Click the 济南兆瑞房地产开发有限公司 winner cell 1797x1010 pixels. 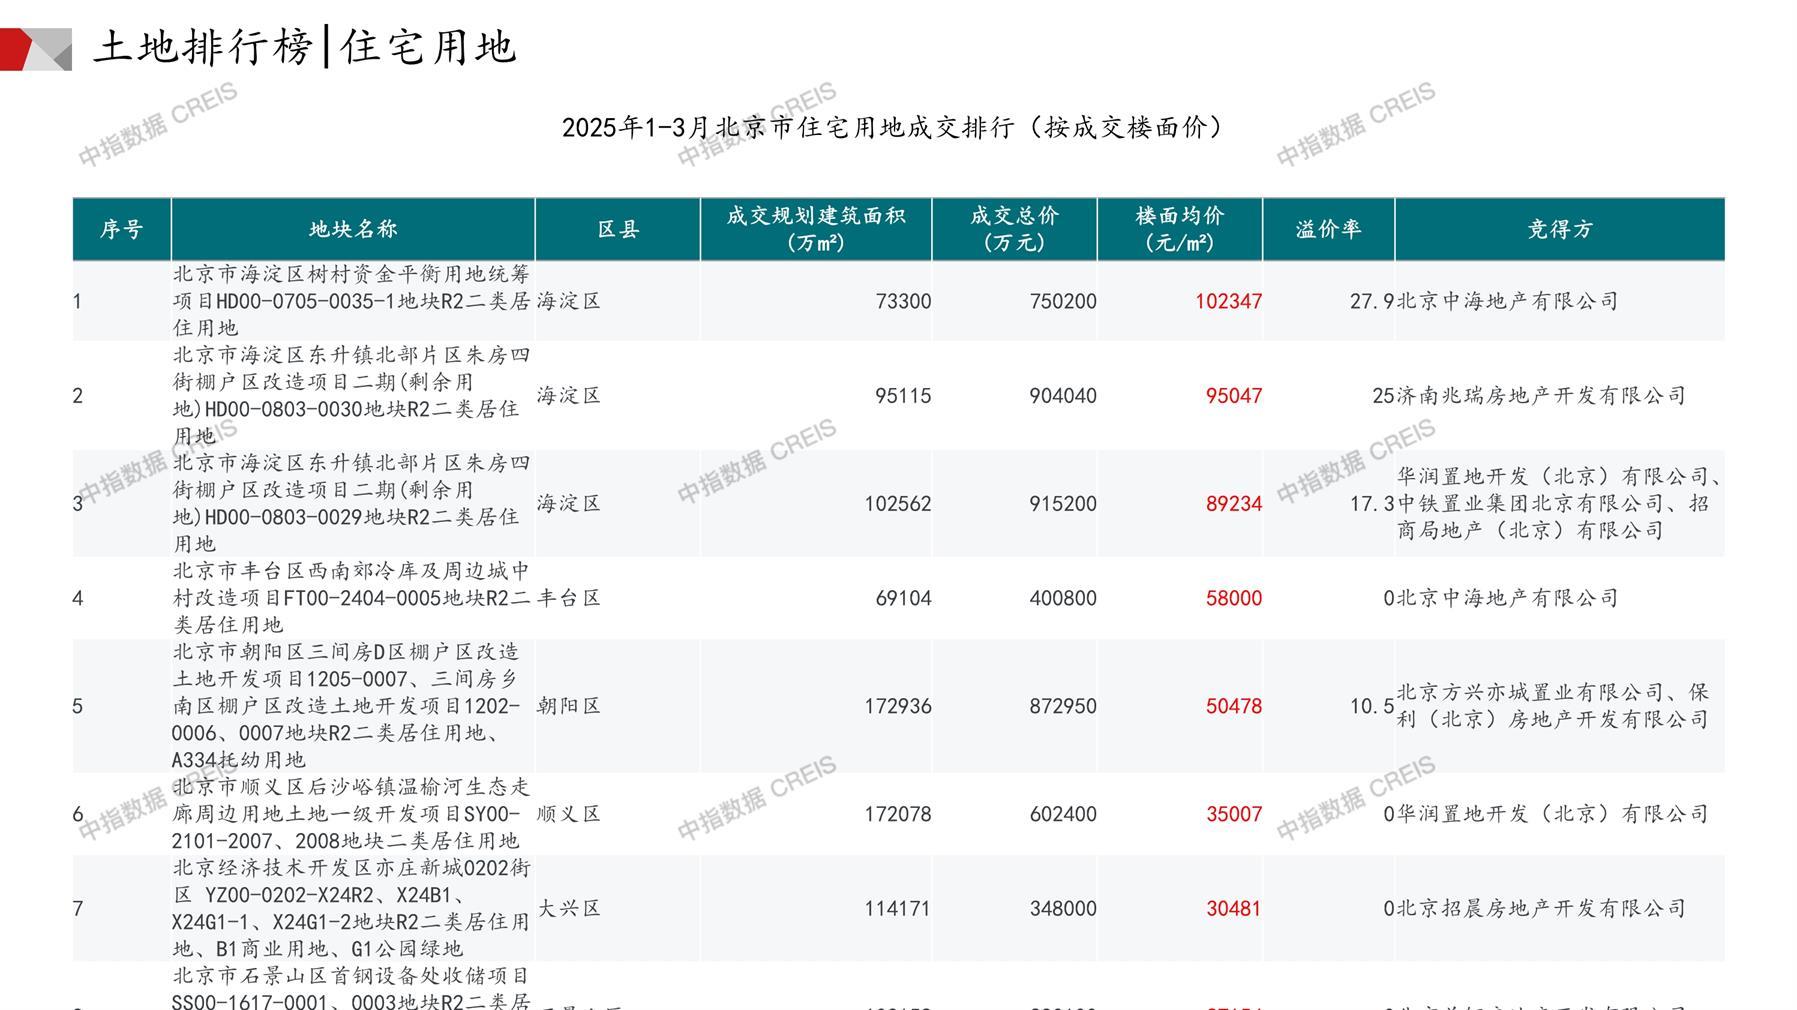click(x=1540, y=396)
